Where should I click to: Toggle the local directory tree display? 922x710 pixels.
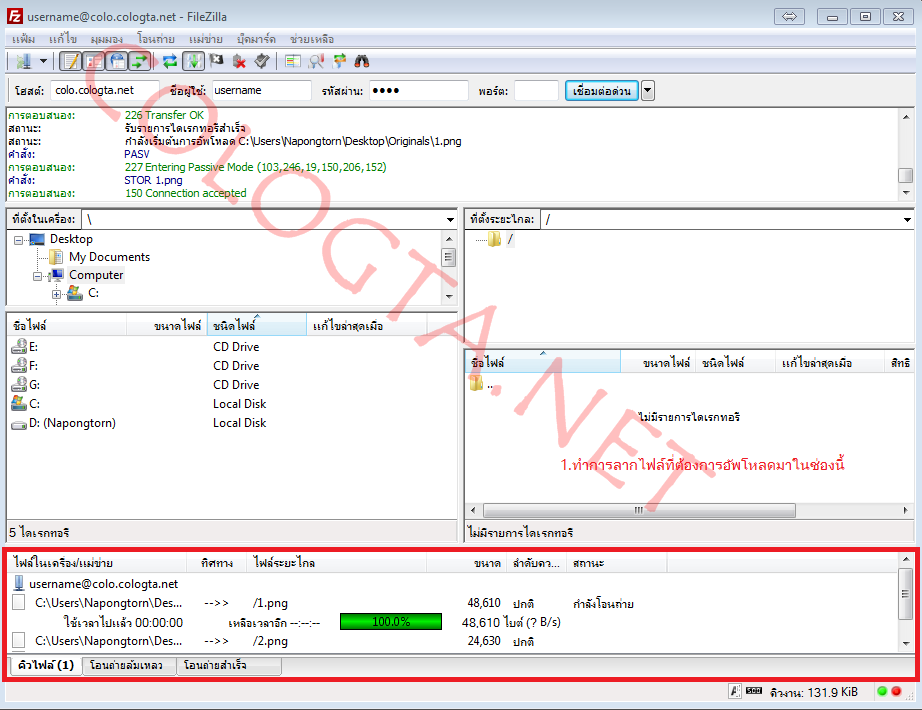point(93,61)
